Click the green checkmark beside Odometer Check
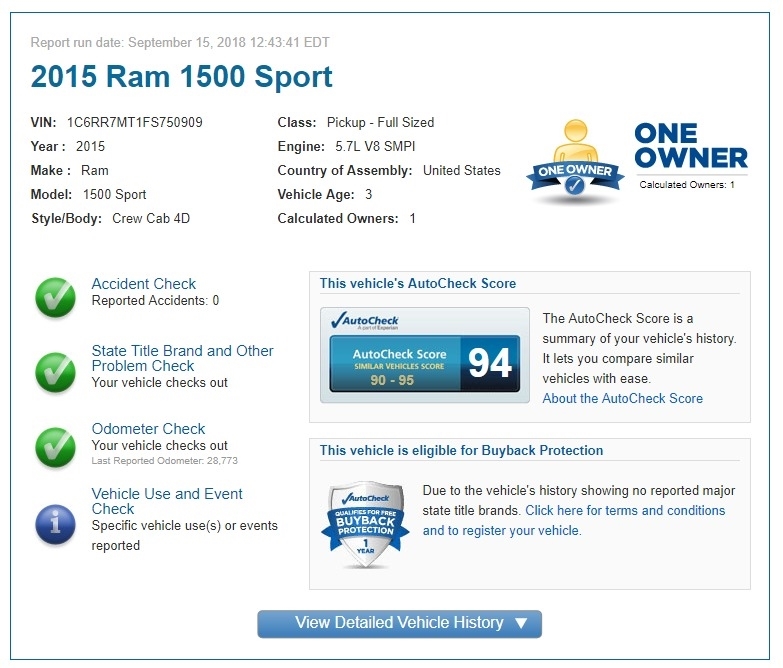The width and height of the screenshot is (783, 668). tap(55, 446)
